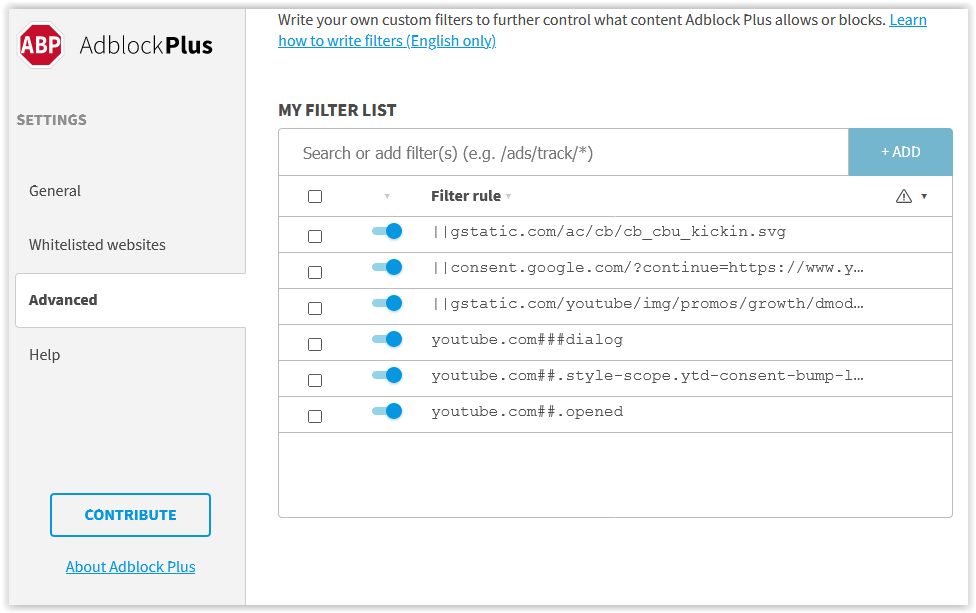976x613 pixels.
Task: Expand the Filter rule sort arrow
Action: click(x=509, y=197)
